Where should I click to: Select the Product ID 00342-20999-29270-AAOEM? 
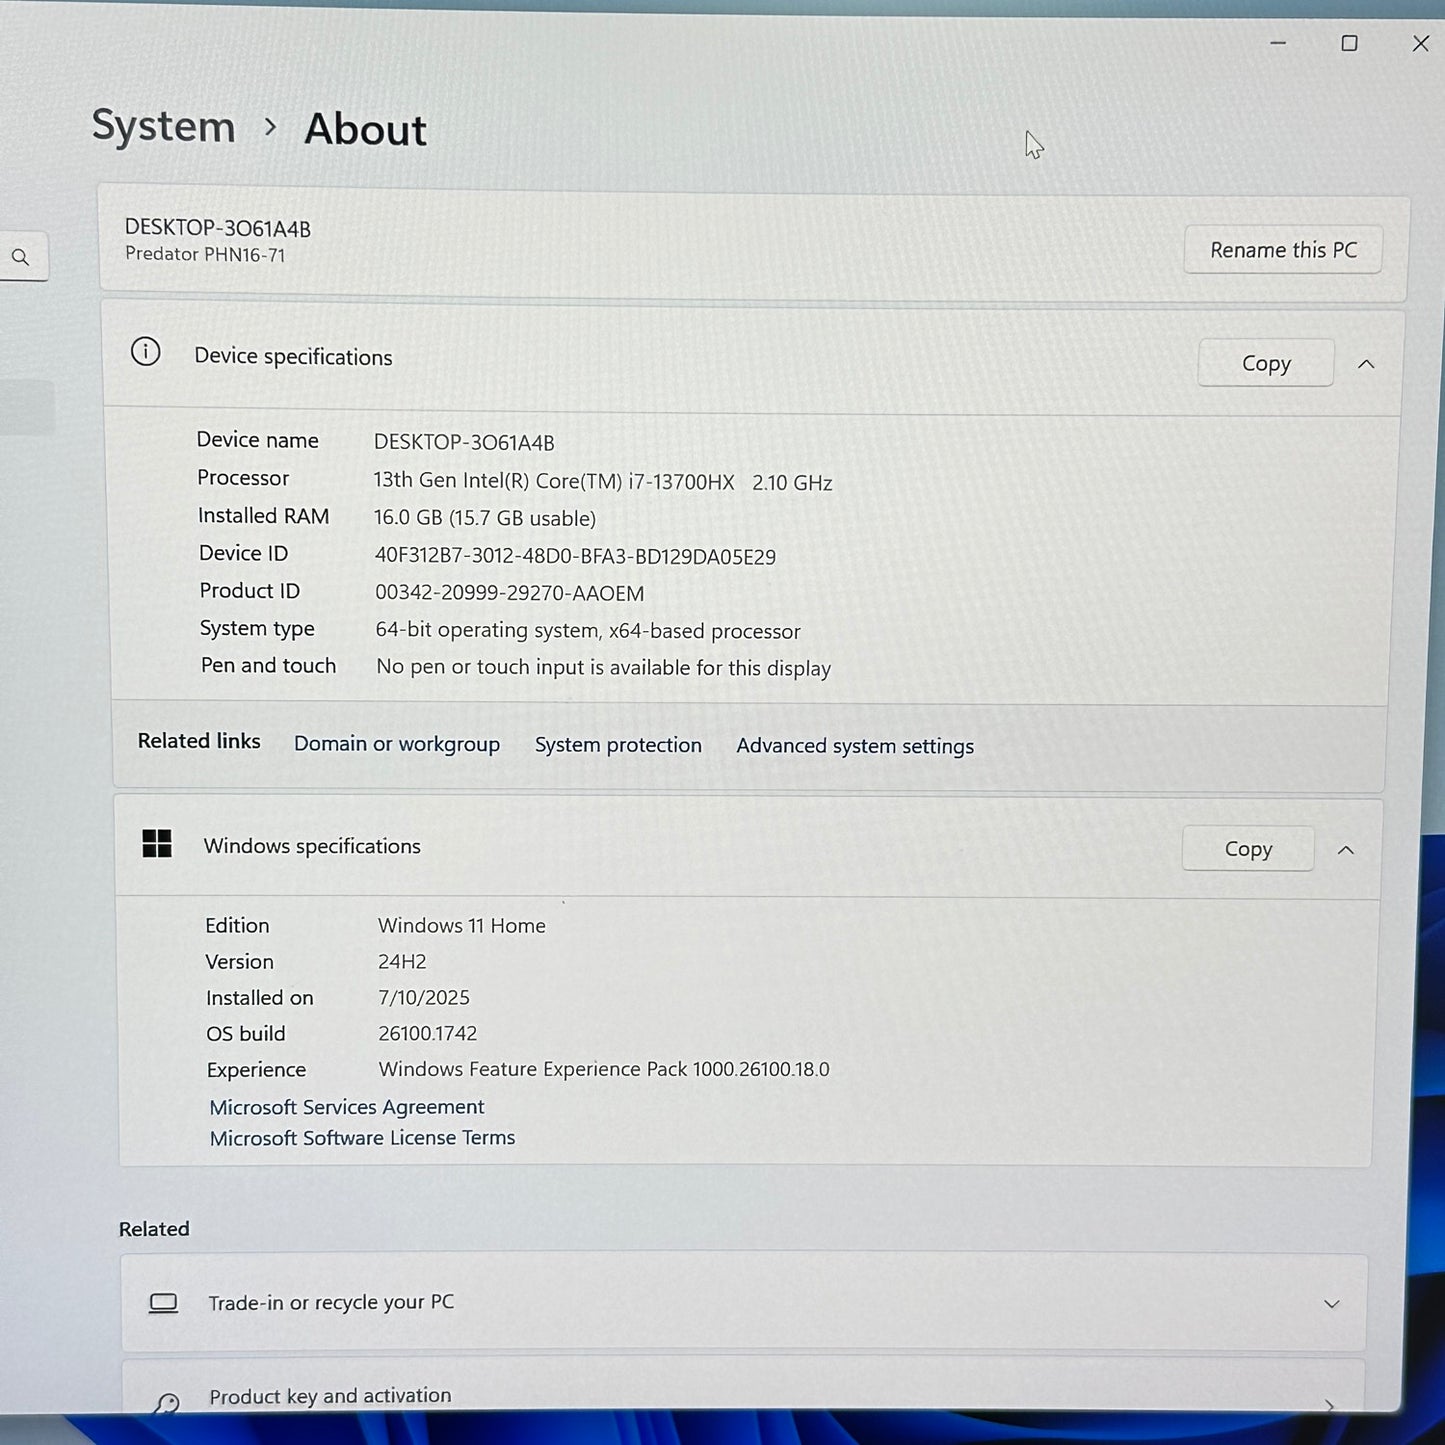pyautogui.click(x=510, y=593)
